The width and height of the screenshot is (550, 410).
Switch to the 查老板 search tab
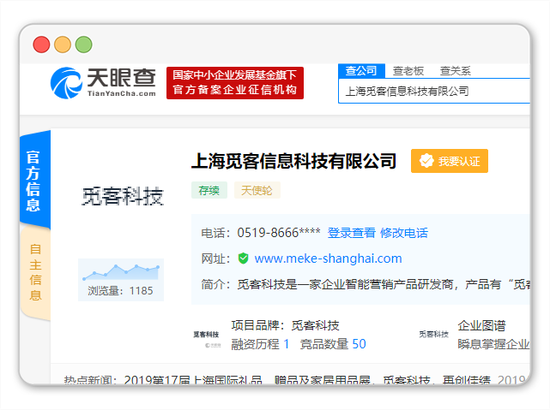[x=408, y=71]
